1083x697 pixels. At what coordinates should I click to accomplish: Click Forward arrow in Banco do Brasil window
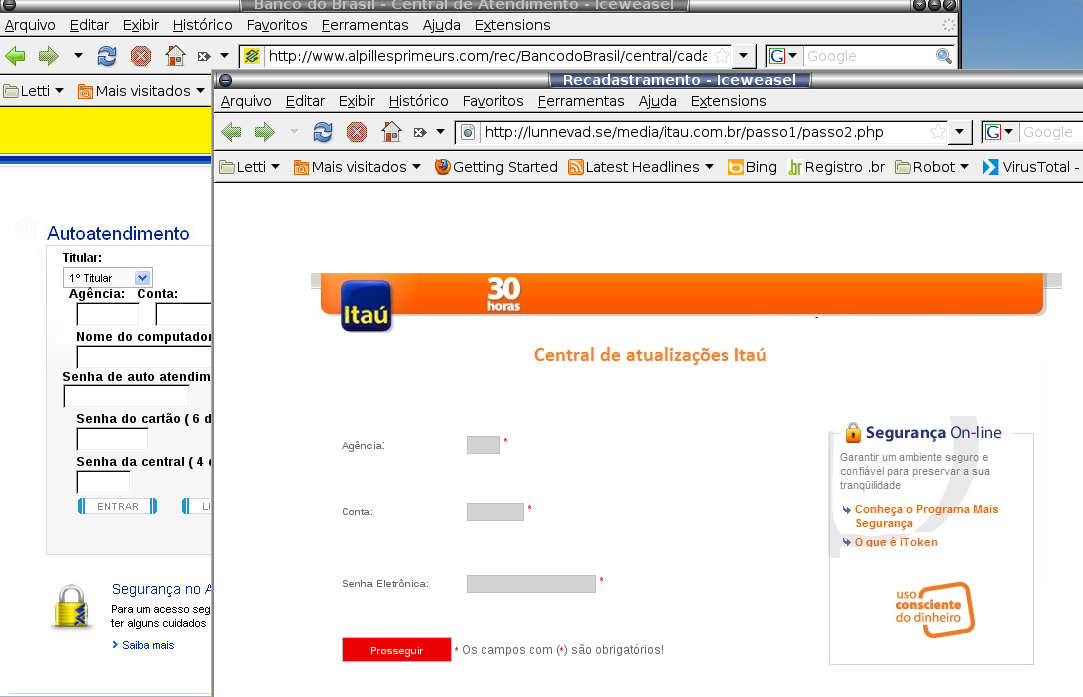click(48, 55)
